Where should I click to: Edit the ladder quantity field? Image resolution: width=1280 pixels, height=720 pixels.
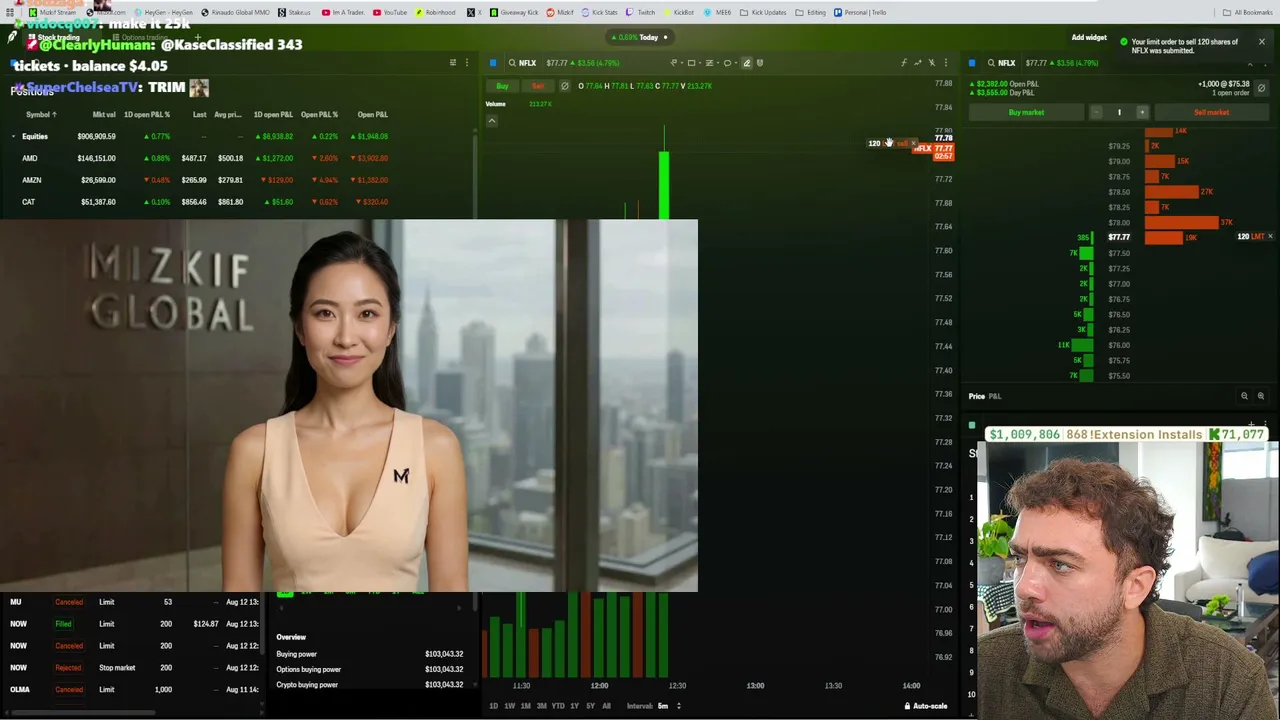tap(1119, 113)
